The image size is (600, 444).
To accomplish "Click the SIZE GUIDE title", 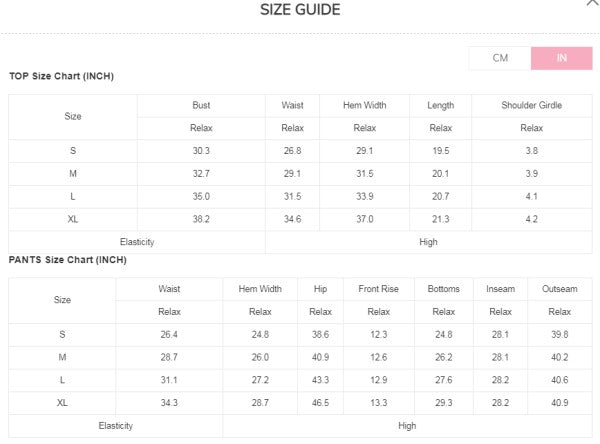I will click(x=300, y=10).
